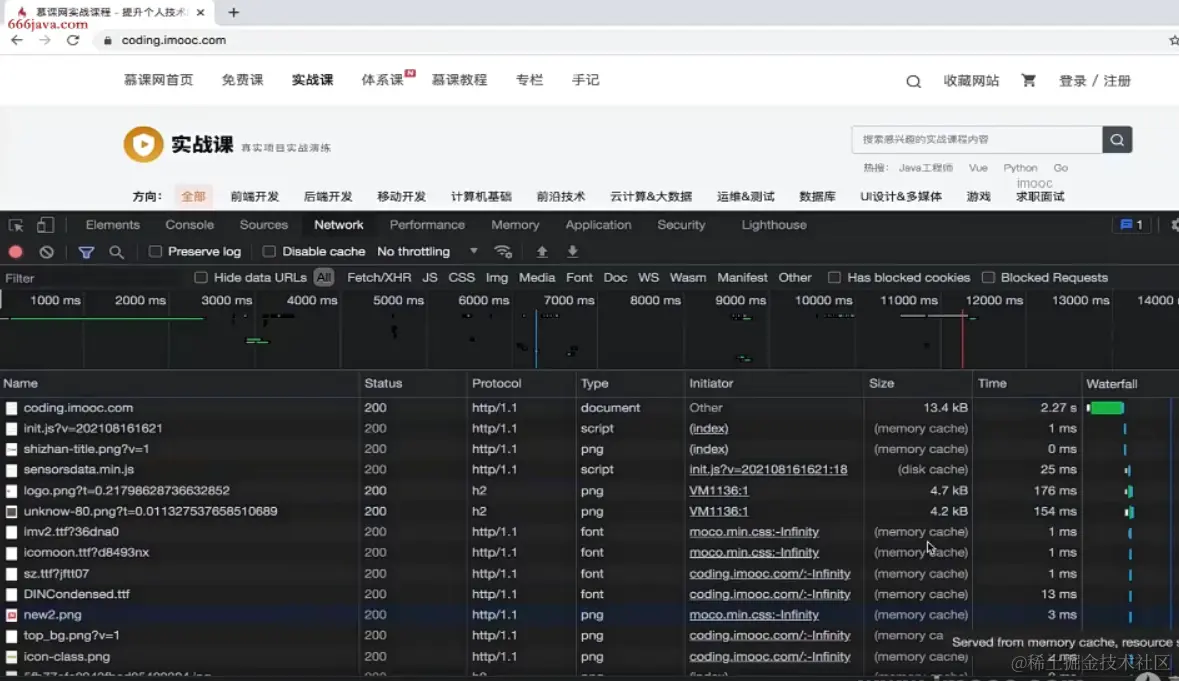Click the red load line in timeline overview

pos(962,338)
